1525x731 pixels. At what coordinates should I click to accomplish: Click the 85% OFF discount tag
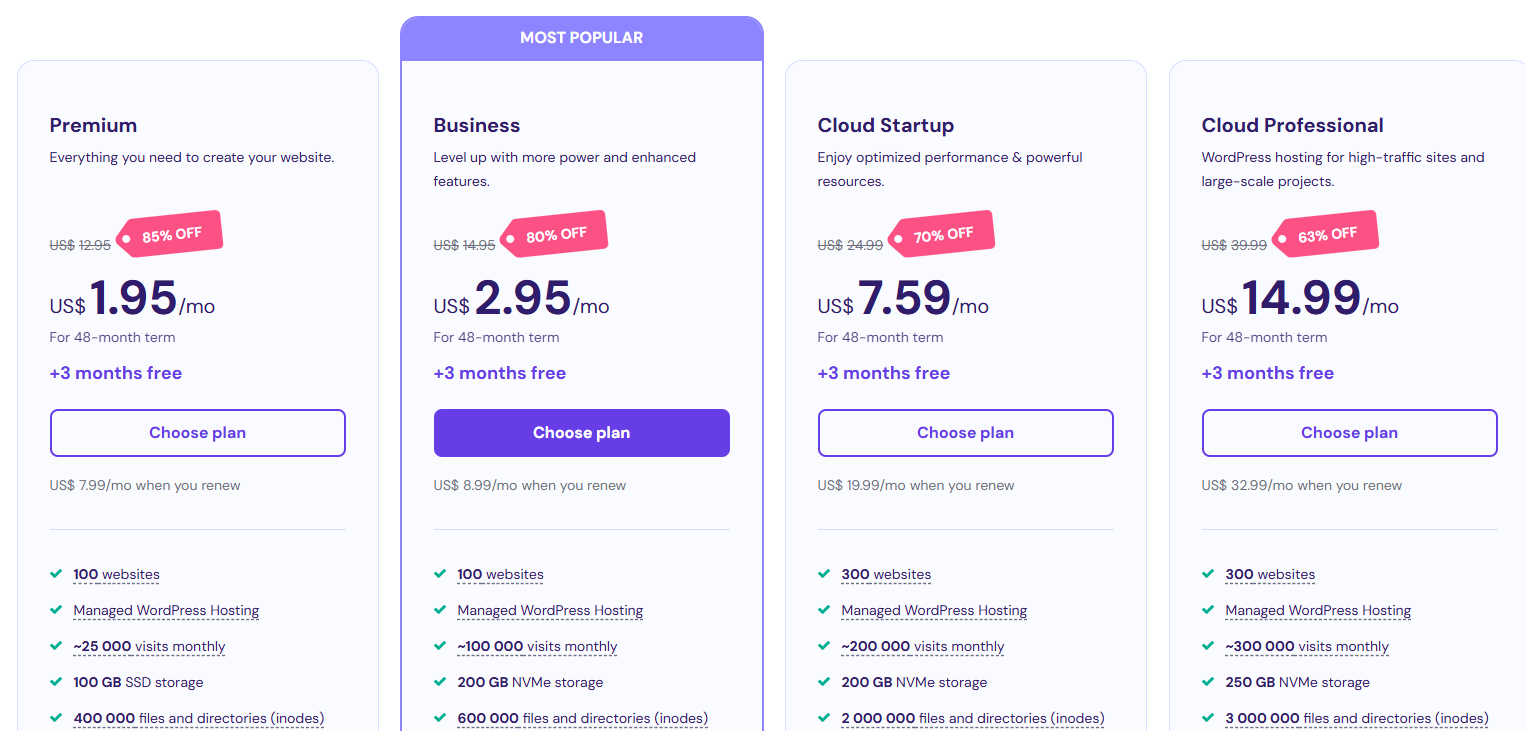point(170,236)
